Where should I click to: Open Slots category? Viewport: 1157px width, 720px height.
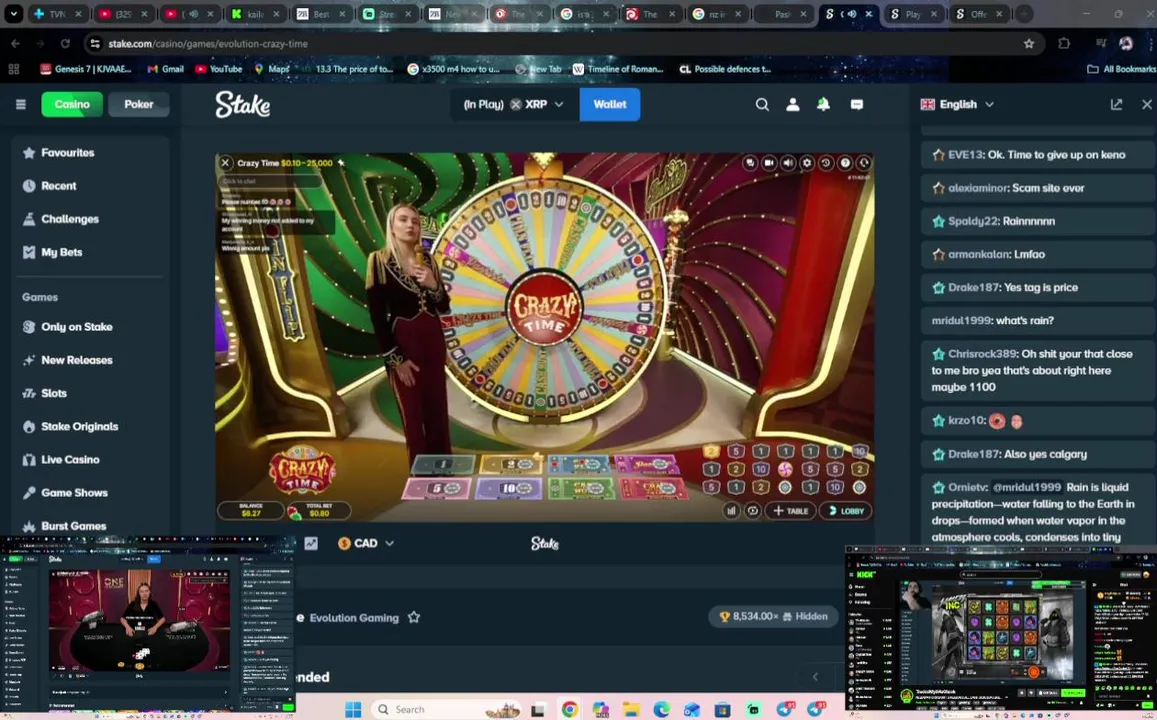tap(90, 393)
